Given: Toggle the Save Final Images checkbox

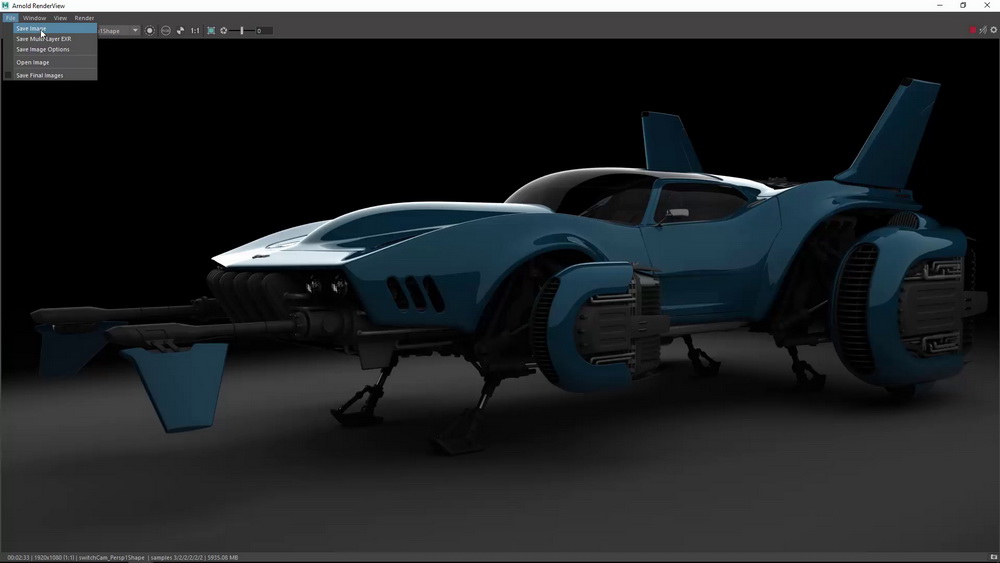Looking at the screenshot, I should pyautogui.click(x=8, y=75).
